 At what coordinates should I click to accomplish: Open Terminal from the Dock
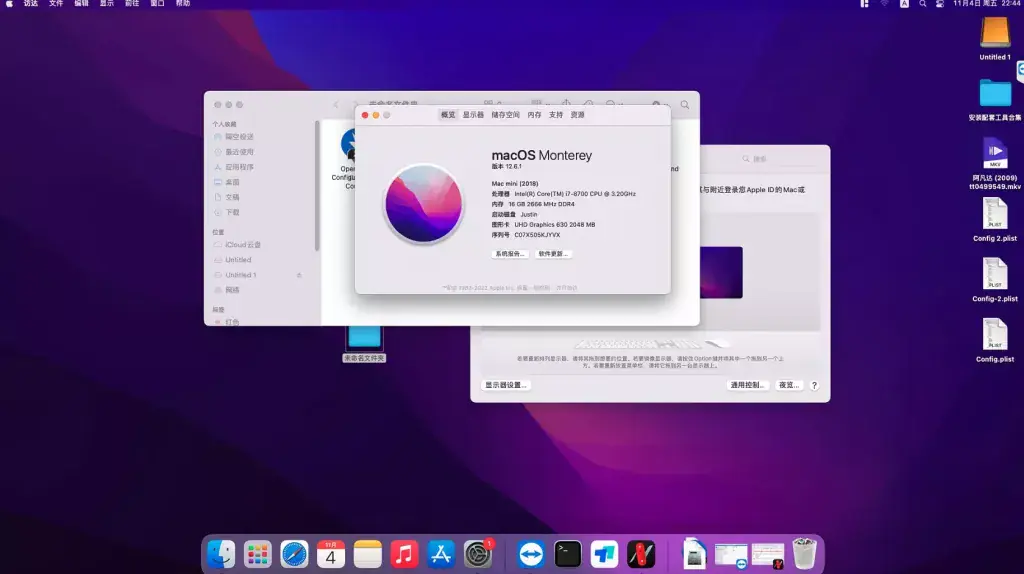point(568,554)
